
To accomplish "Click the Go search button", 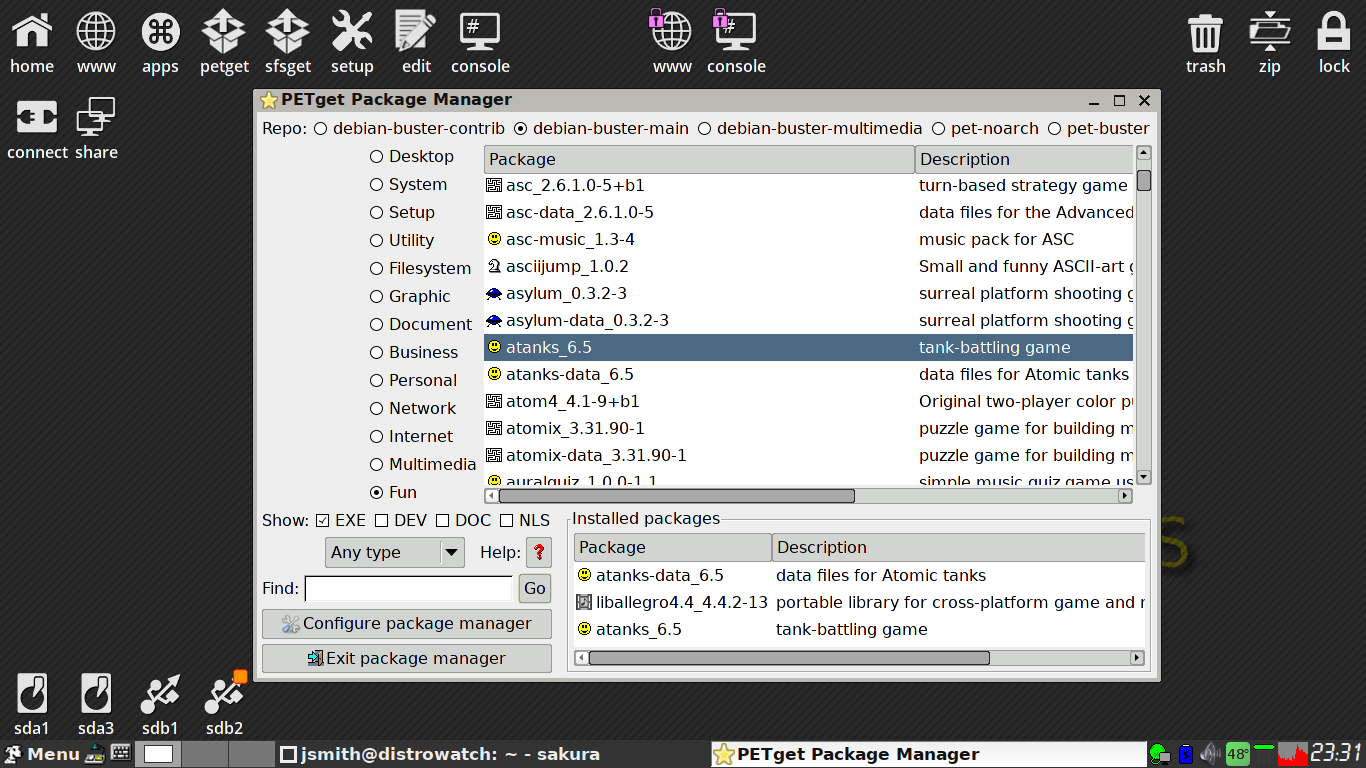I will click(535, 588).
